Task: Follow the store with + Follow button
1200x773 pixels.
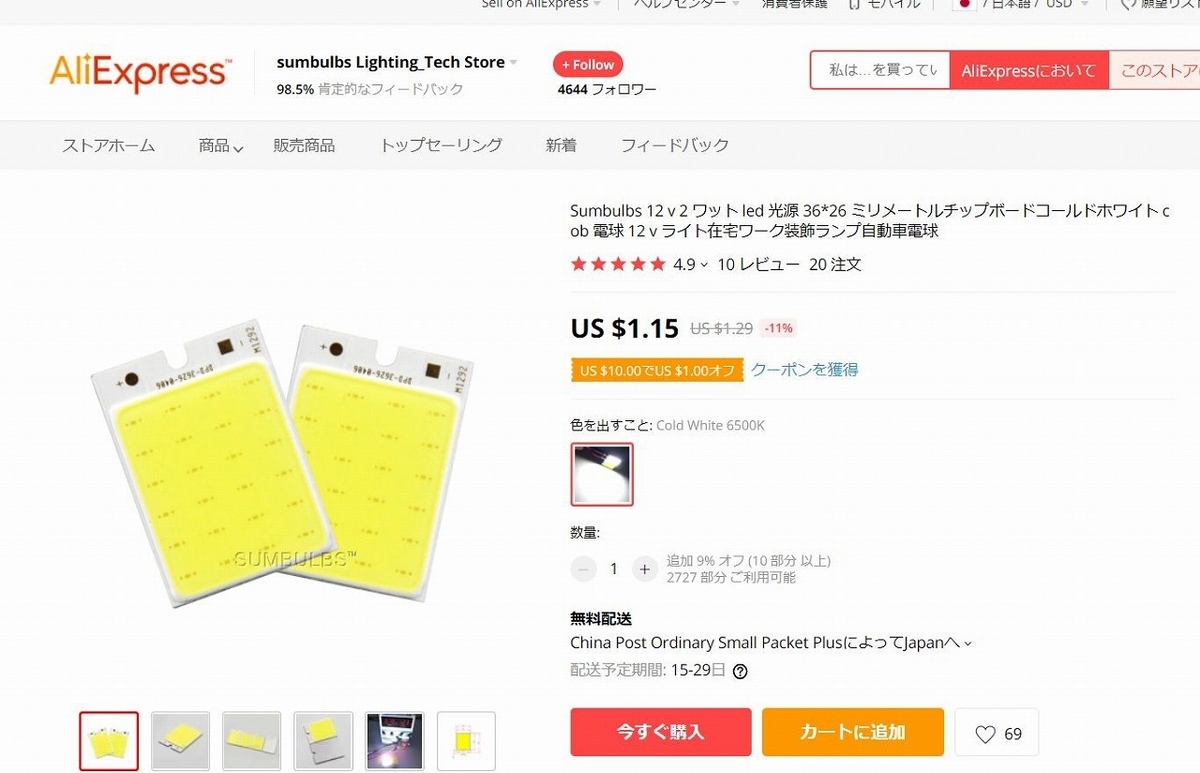Action: coord(588,64)
